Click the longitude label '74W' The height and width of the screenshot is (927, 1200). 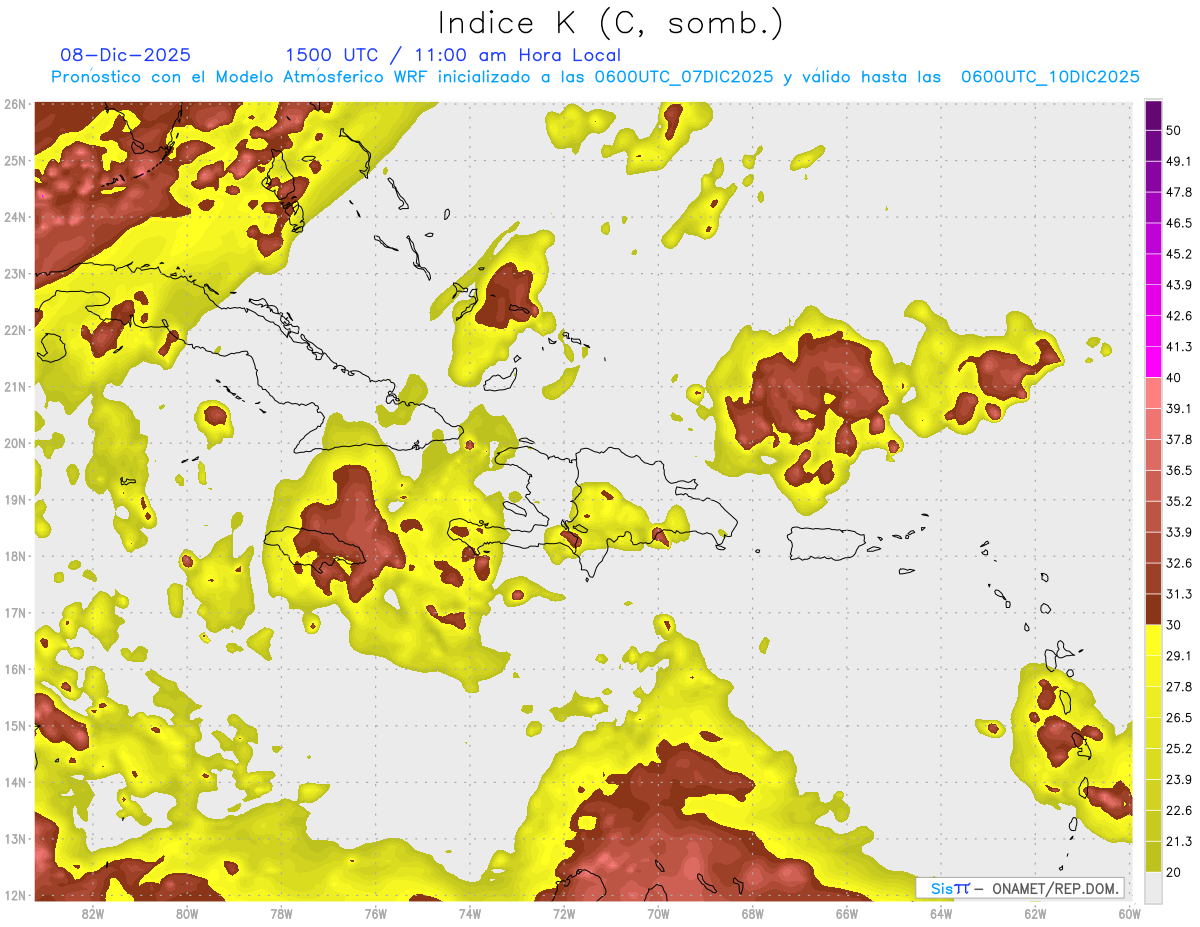(x=470, y=914)
